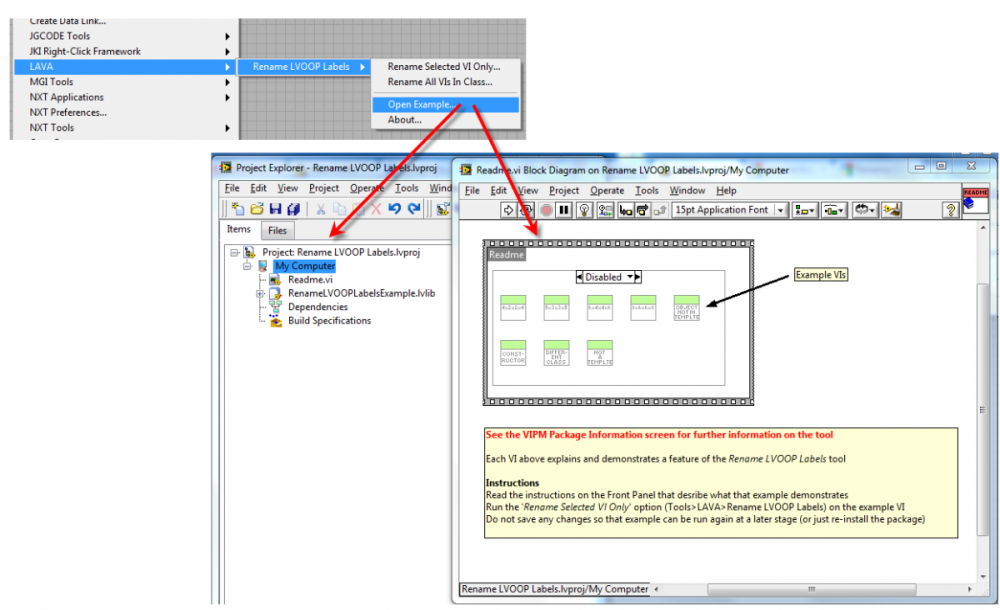
Task: Click the Delete red X icon in Project Explorer
Action: pyautogui.click(x=376, y=209)
